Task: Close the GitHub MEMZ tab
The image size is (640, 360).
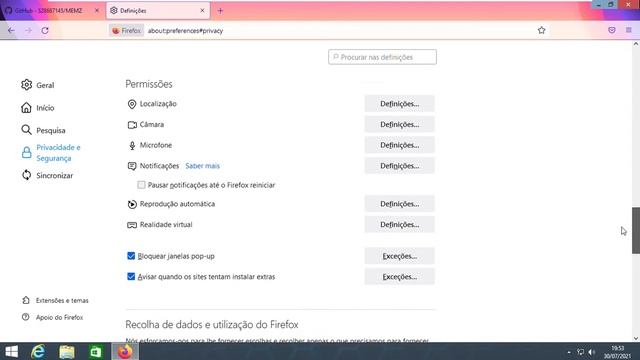Action: tap(97, 11)
